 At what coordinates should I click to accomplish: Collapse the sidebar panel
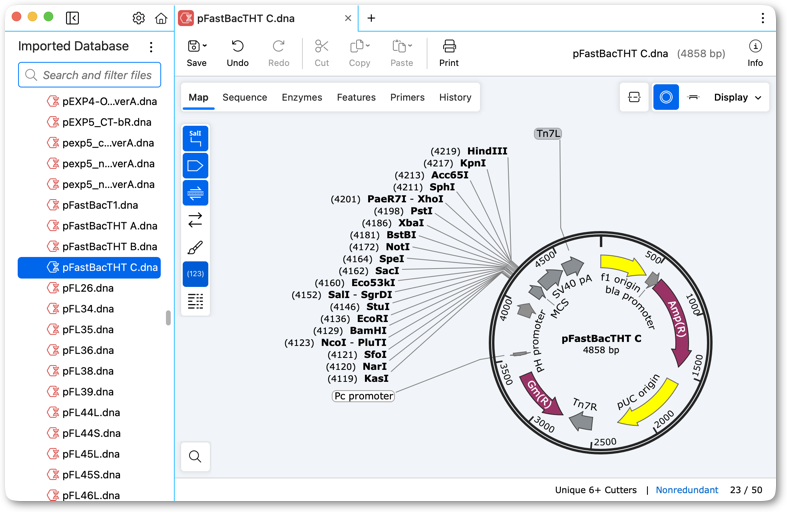[x=72, y=18]
